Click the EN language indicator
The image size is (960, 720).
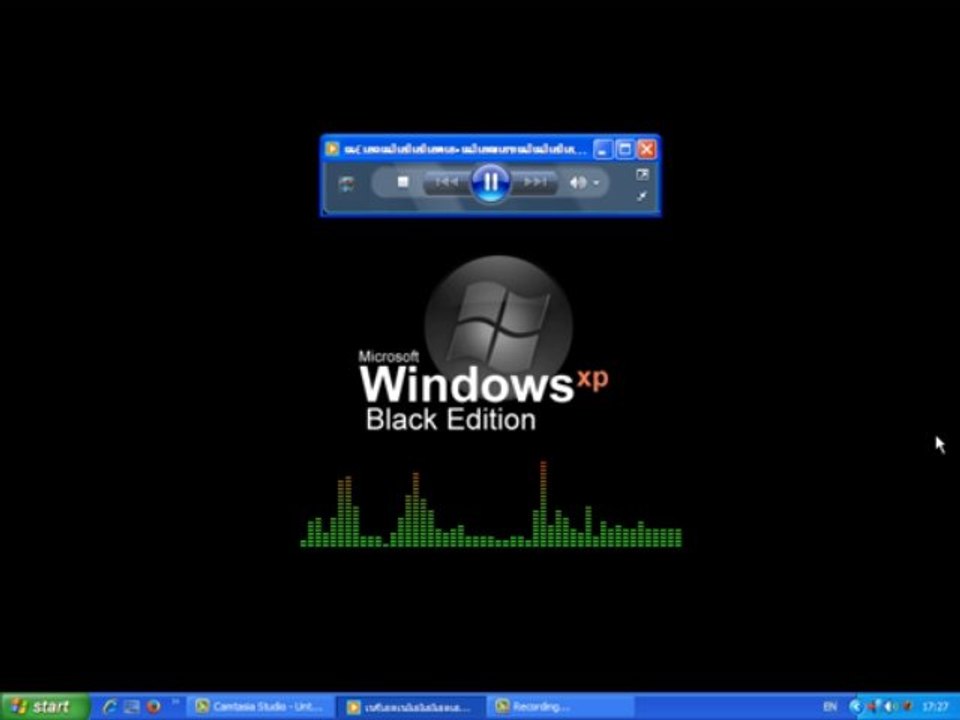830,707
